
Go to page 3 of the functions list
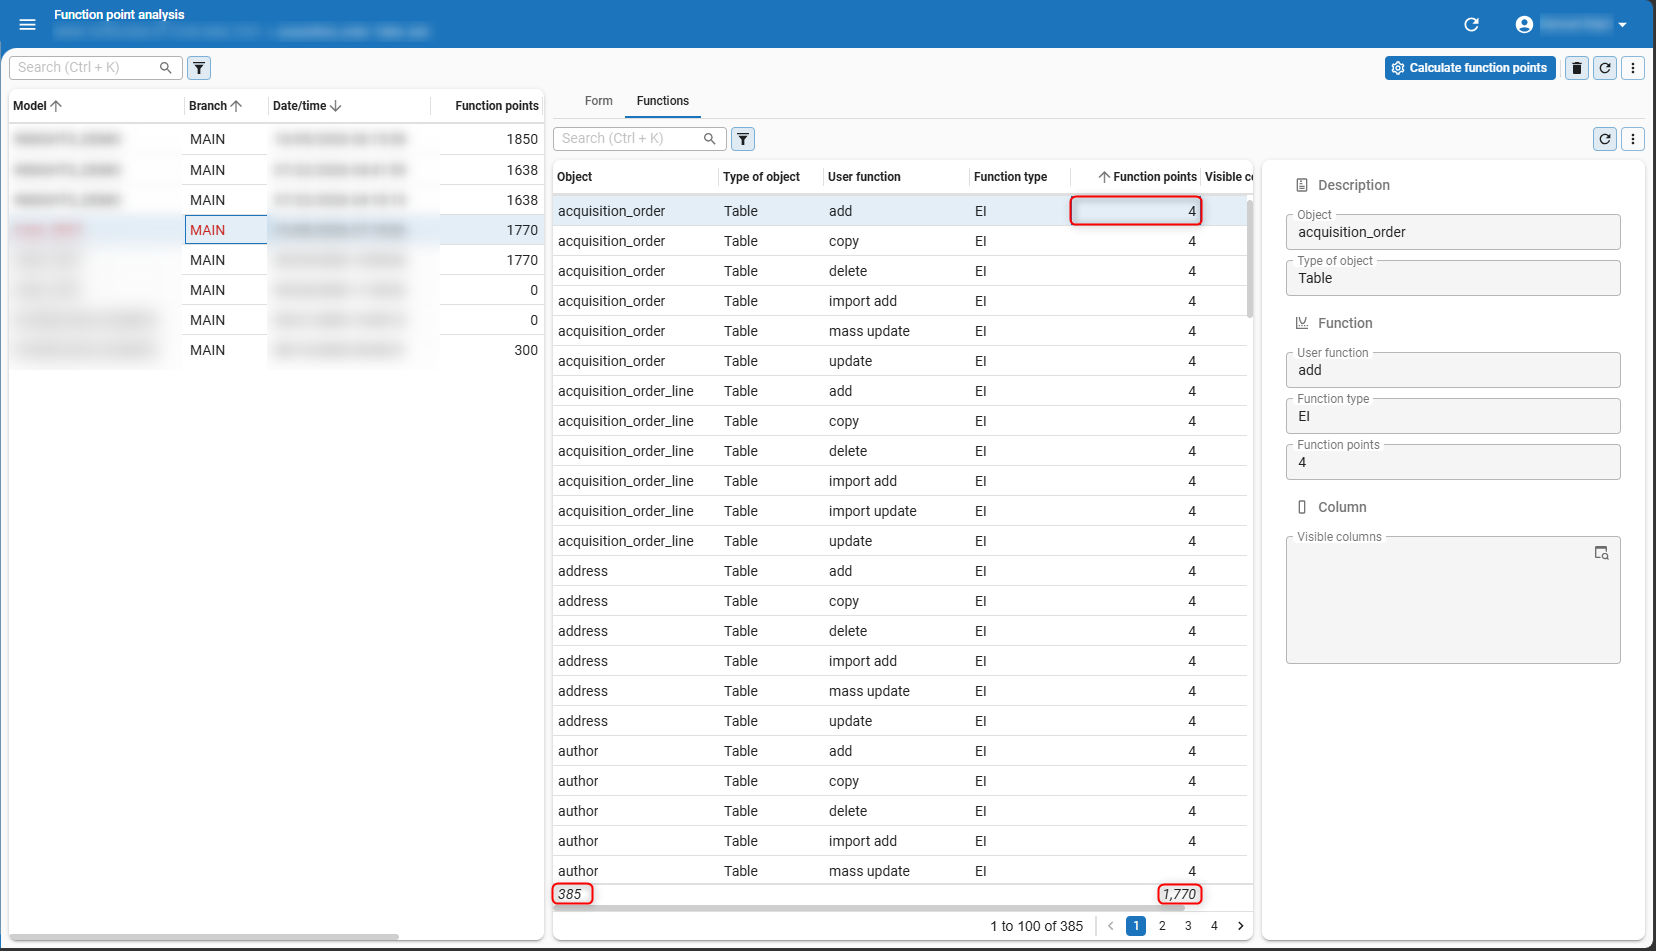point(1188,926)
